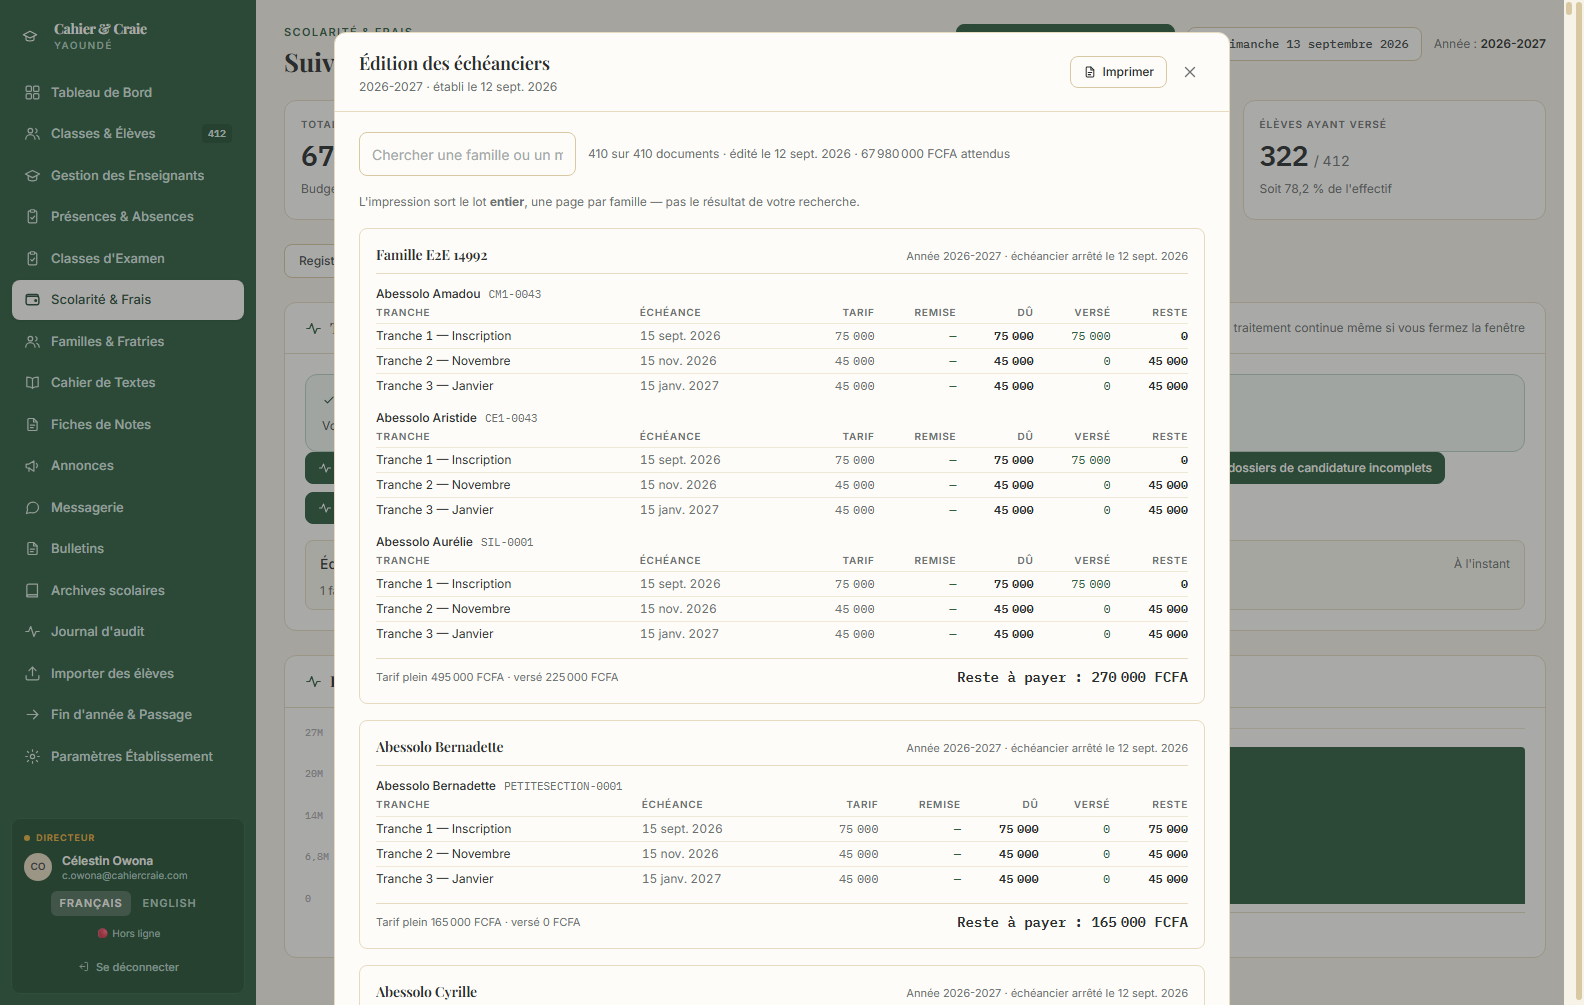Screen dimensions: 1584x1005
Task: Click the Abessolo Cyrille family heading
Action: (427, 992)
